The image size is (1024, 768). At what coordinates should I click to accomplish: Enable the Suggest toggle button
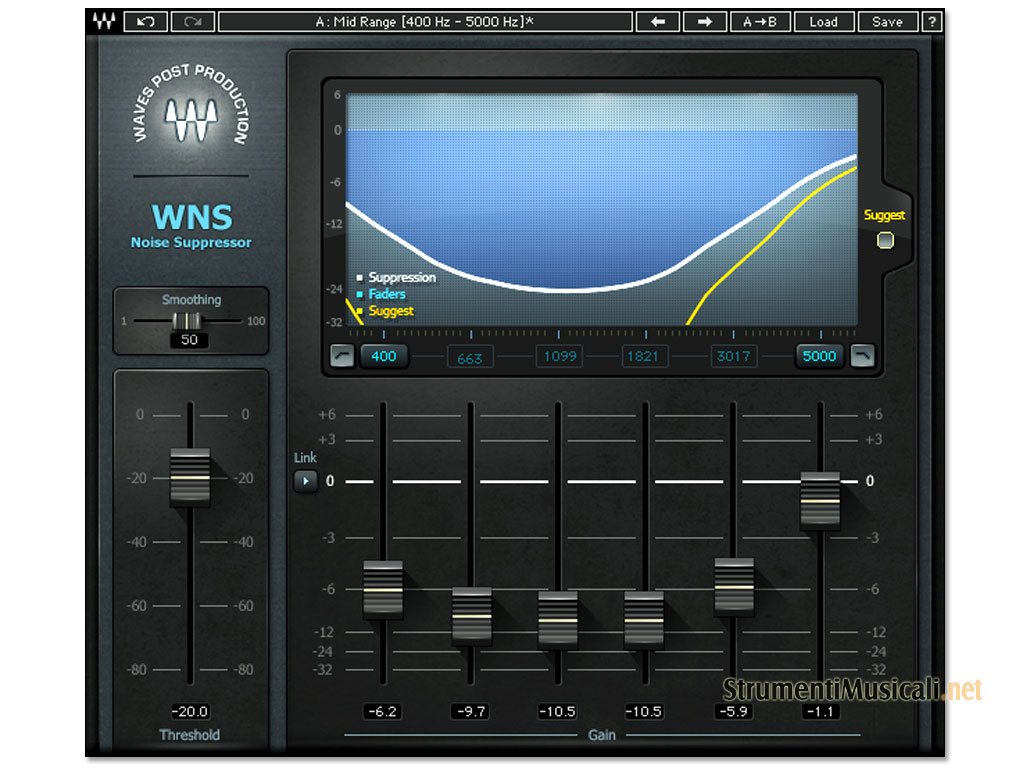pyautogui.click(x=885, y=240)
